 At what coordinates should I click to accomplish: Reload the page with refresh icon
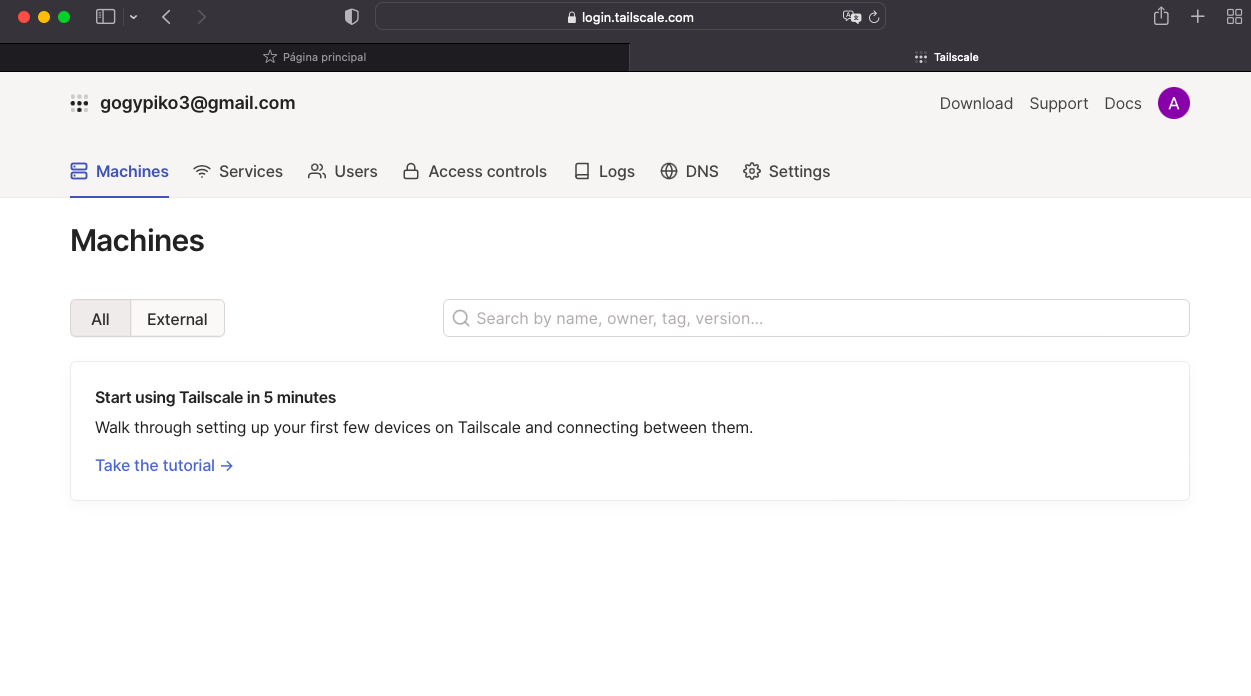coord(874,17)
